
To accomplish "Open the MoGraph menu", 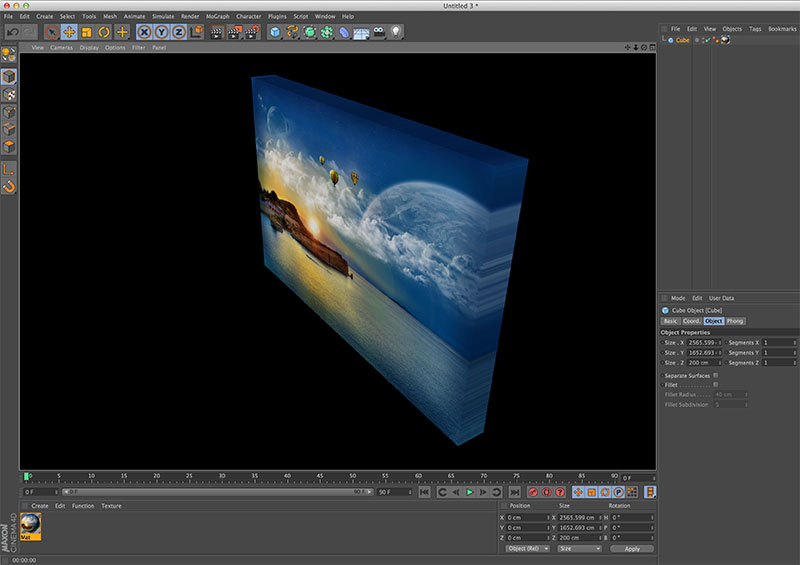I will click(x=217, y=16).
